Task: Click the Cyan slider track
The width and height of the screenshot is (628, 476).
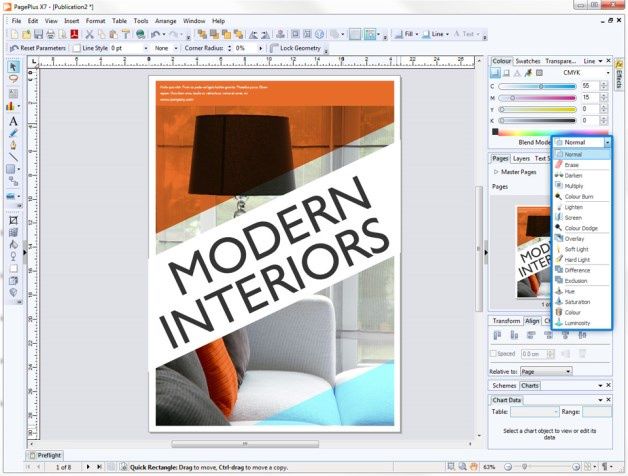Action: tap(537, 86)
